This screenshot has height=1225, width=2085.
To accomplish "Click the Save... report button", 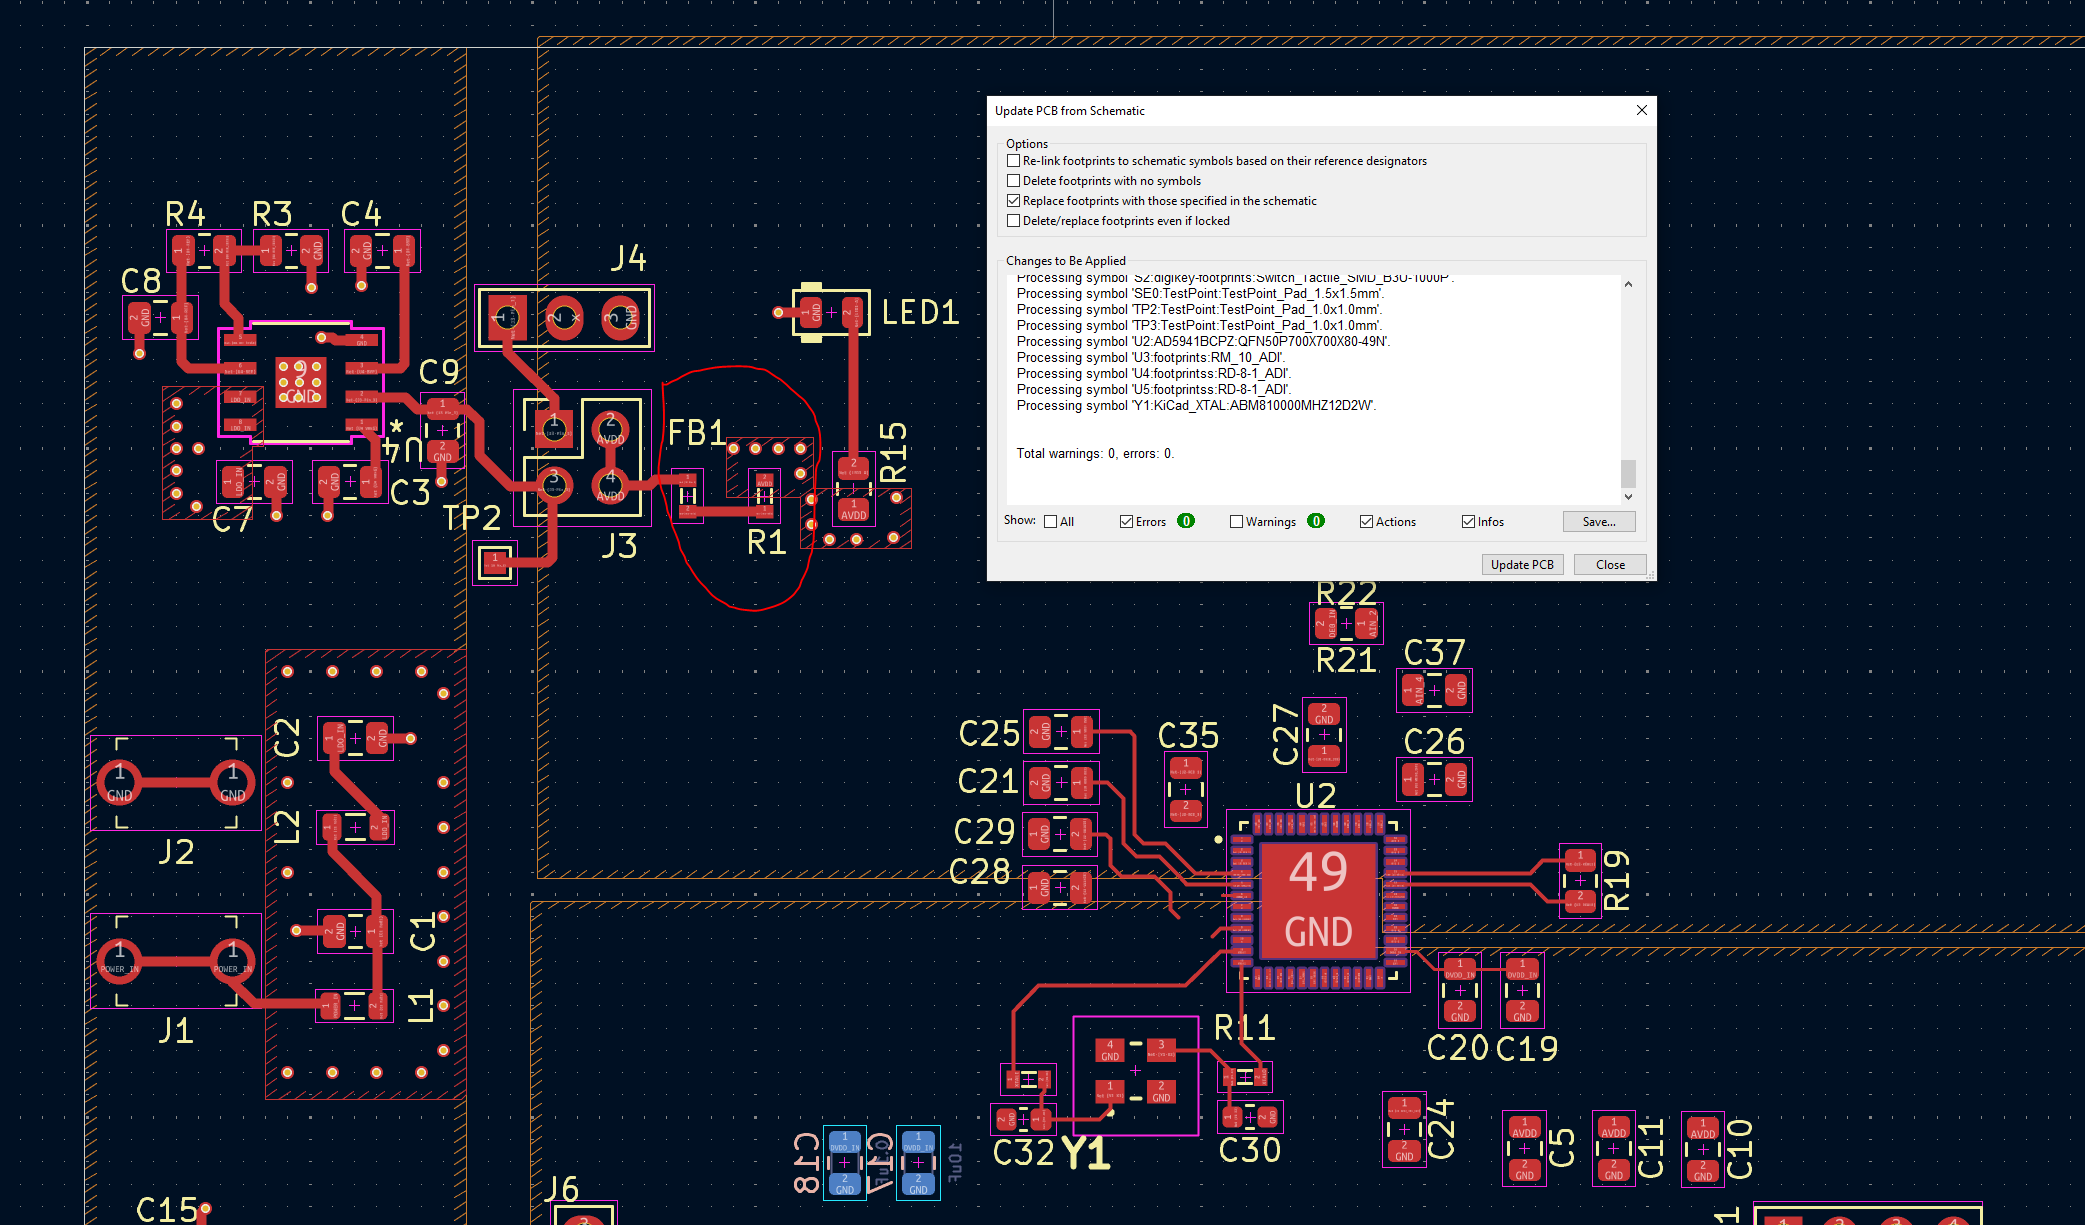I will [x=1599, y=522].
